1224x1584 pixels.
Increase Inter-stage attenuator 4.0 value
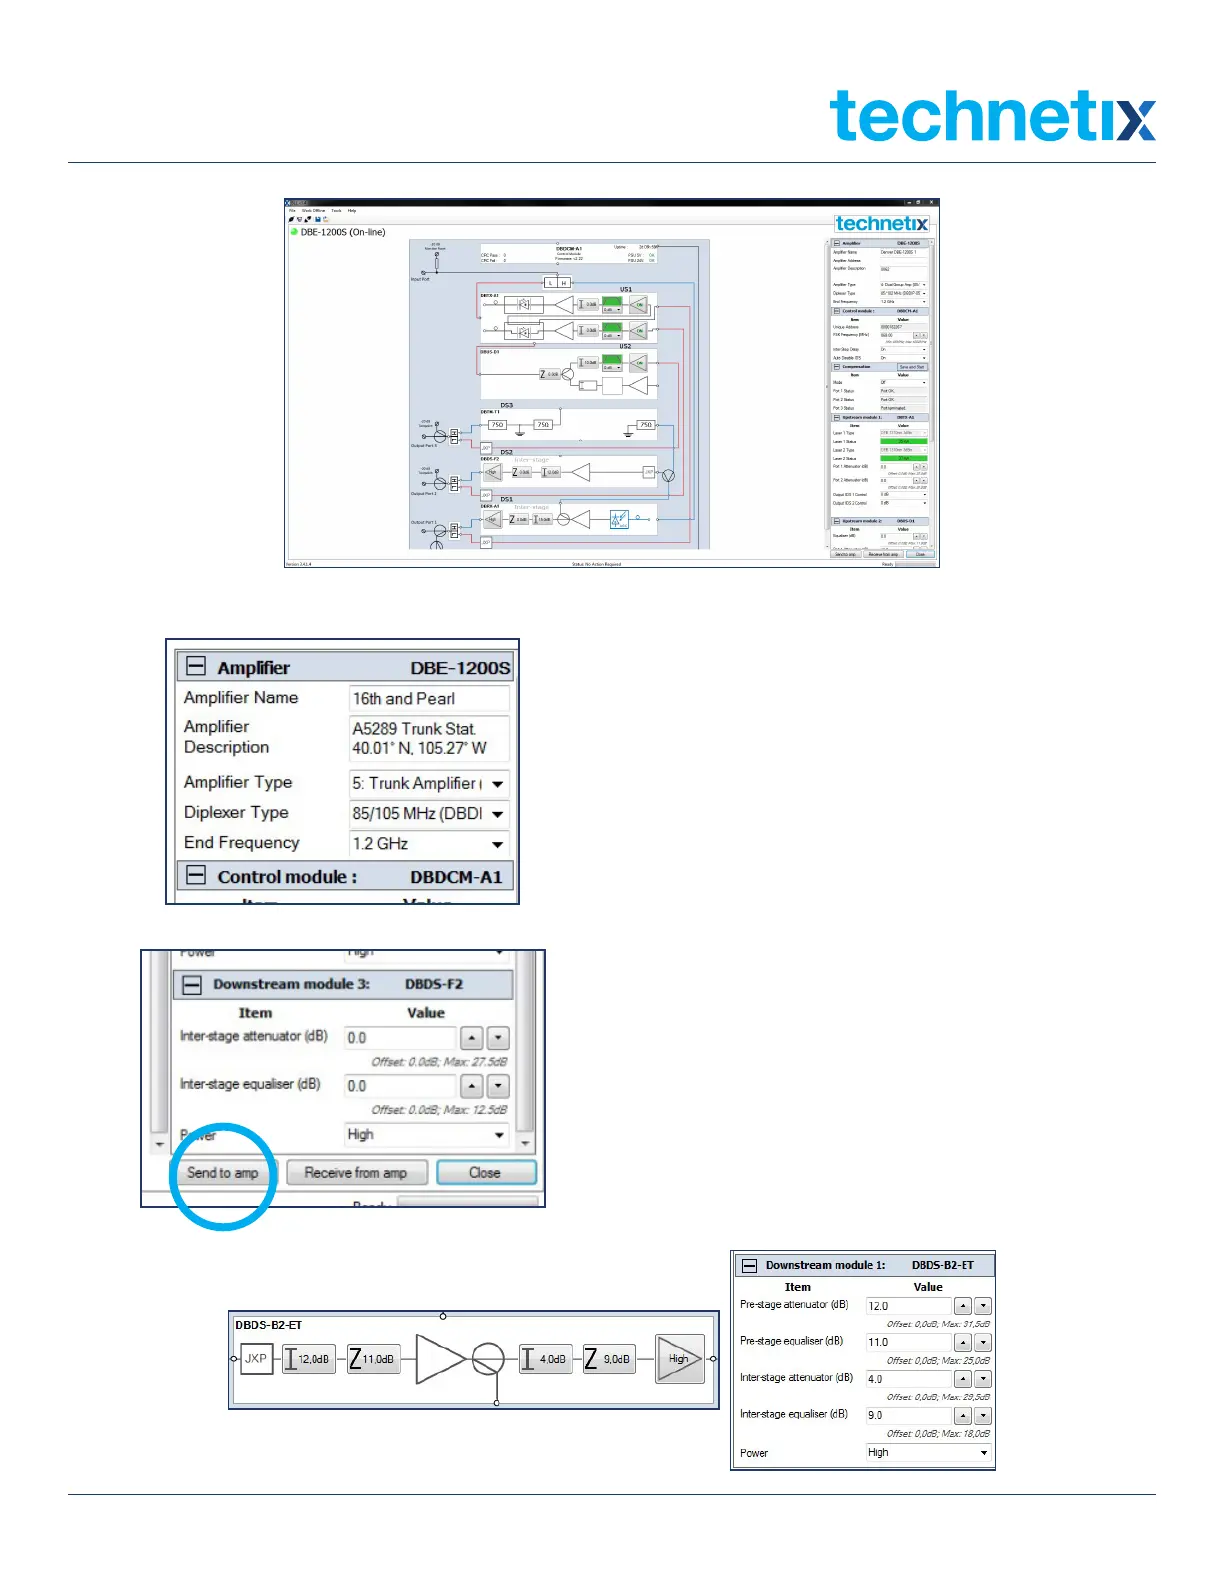coord(962,1379)
